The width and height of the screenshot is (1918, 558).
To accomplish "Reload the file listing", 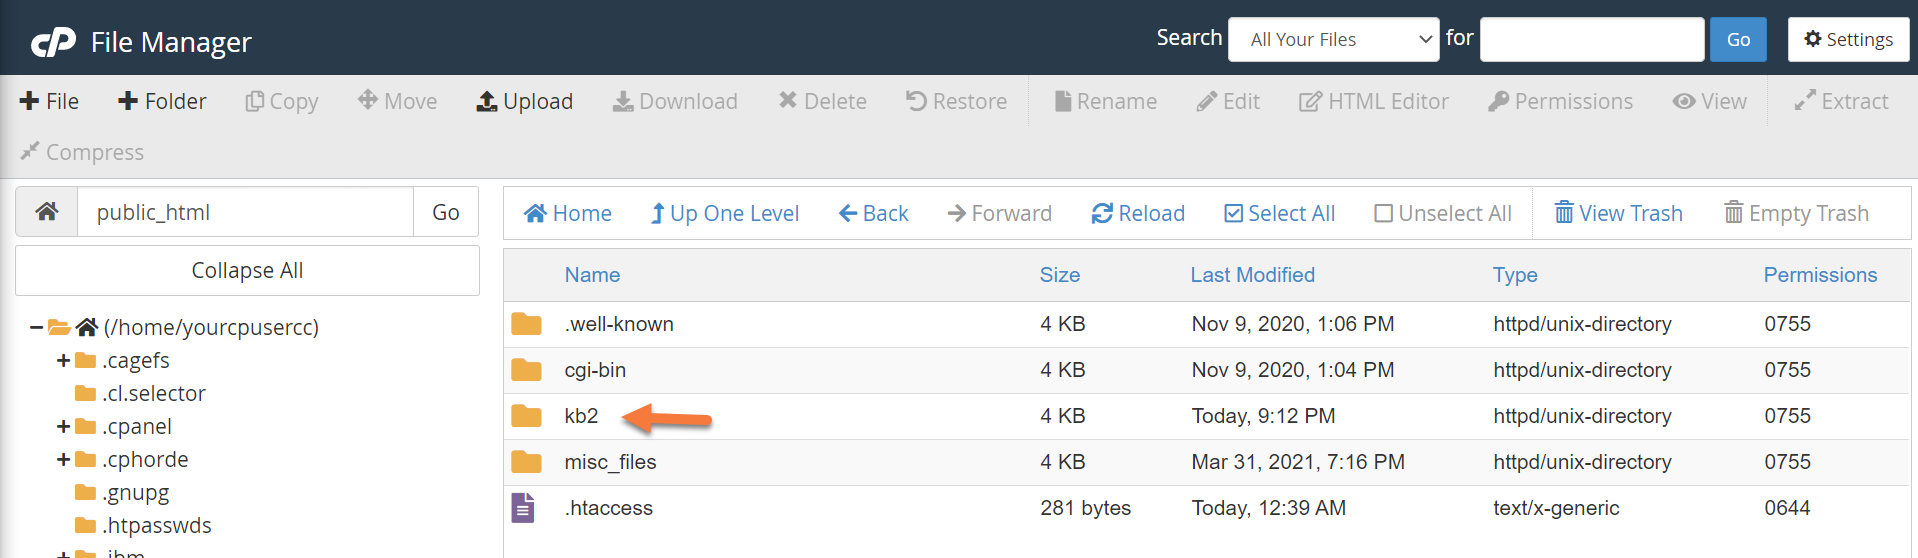I will pyautogui.click(x=1138, y=213).
